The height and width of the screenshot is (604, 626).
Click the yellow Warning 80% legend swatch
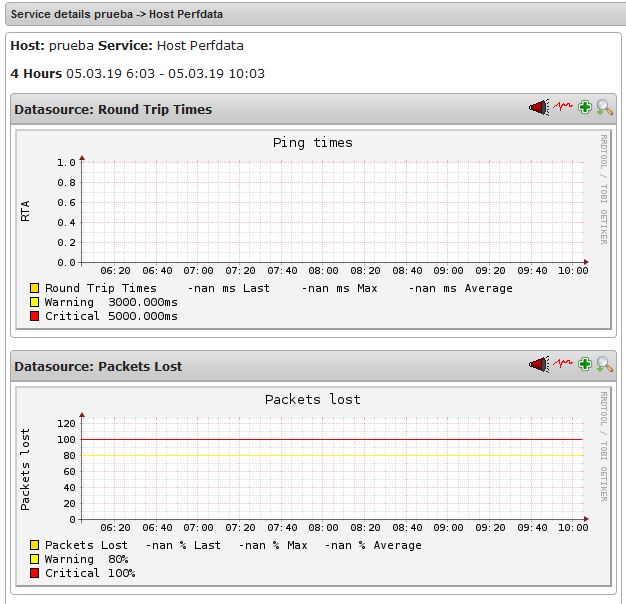(35, 560)
